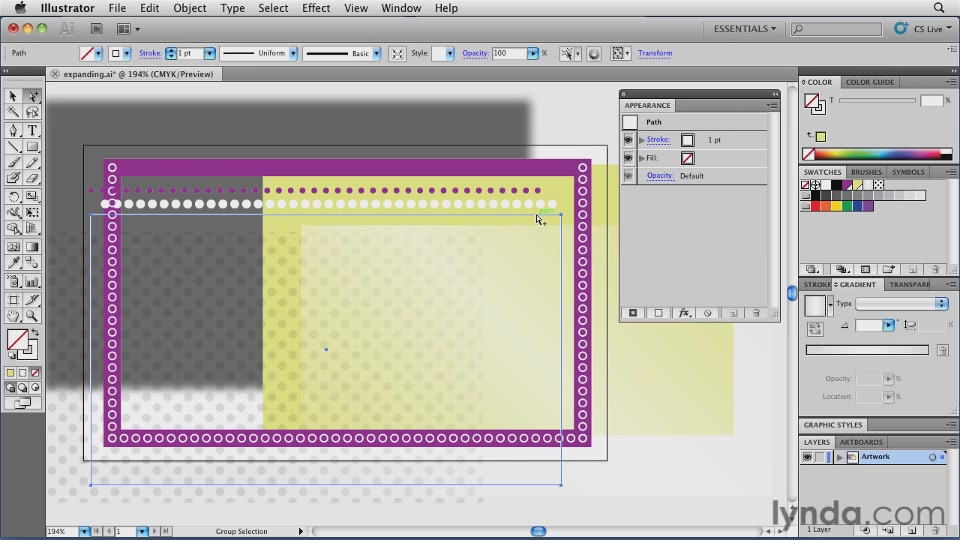Click the Opacity link in control bar
Viewport: 960px width, 540px height.
[x=475, y=53]
